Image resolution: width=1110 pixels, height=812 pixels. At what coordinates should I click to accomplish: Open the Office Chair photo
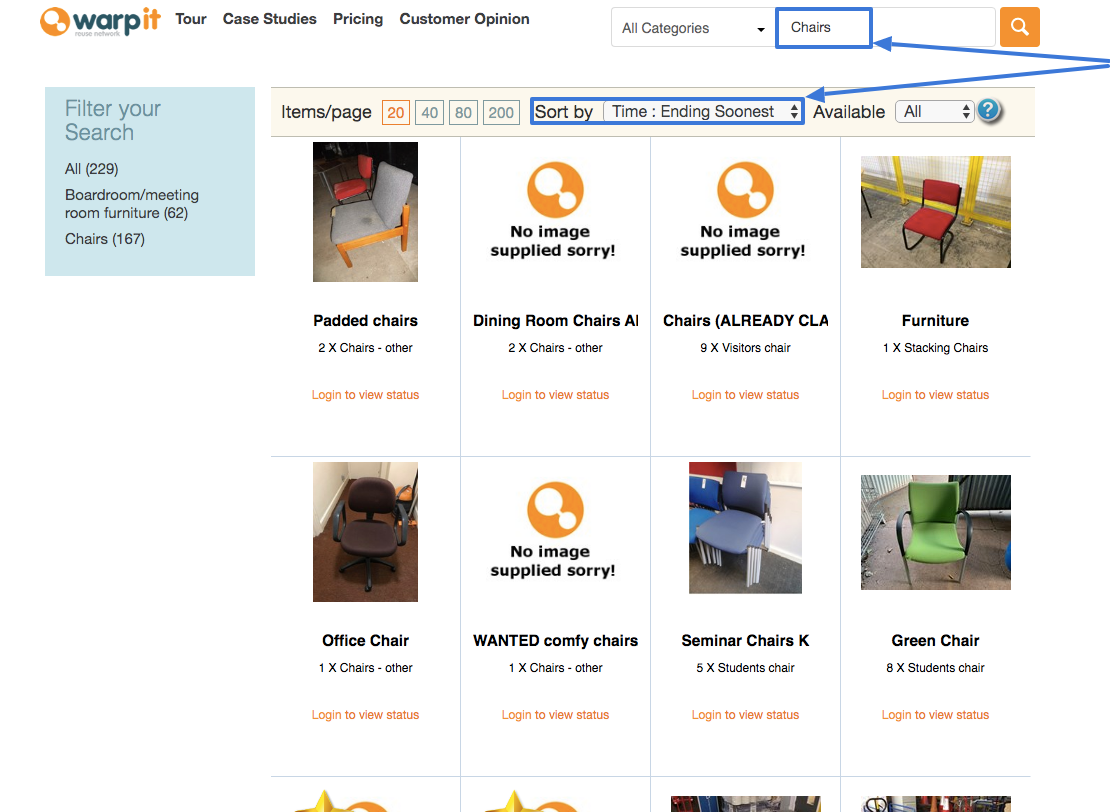[x=365, y=532]
